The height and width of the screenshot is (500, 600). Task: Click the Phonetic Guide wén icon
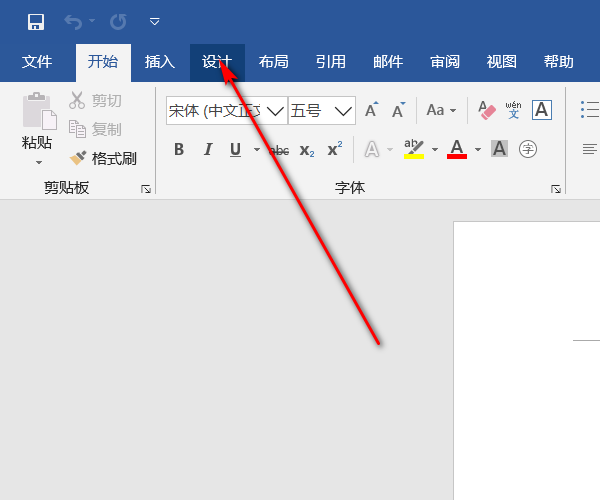point(514,110)
